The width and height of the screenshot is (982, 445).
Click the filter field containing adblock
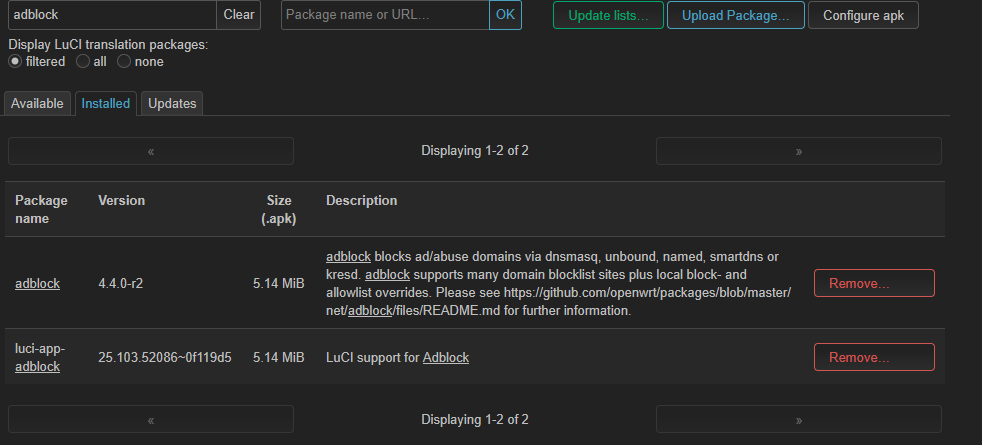pyautogui.click(x=112, y=15)
